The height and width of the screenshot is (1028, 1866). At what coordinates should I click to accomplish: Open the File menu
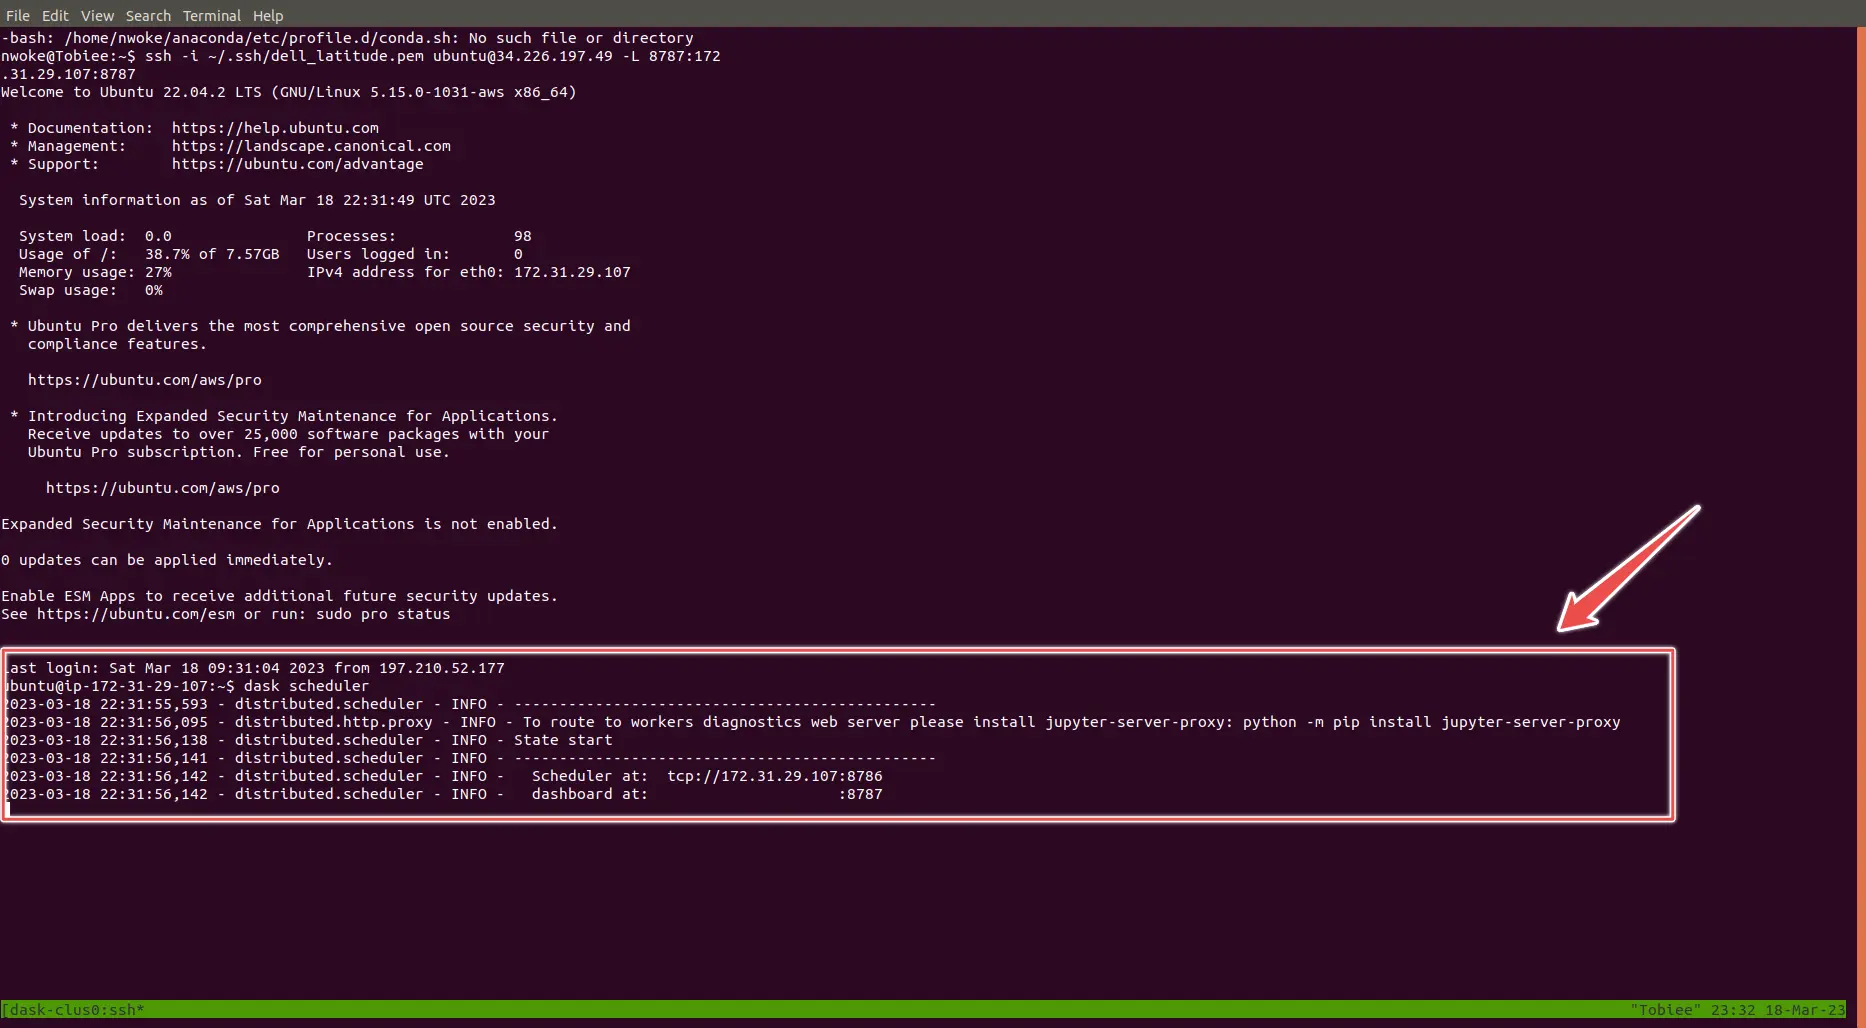pos(18,16)
